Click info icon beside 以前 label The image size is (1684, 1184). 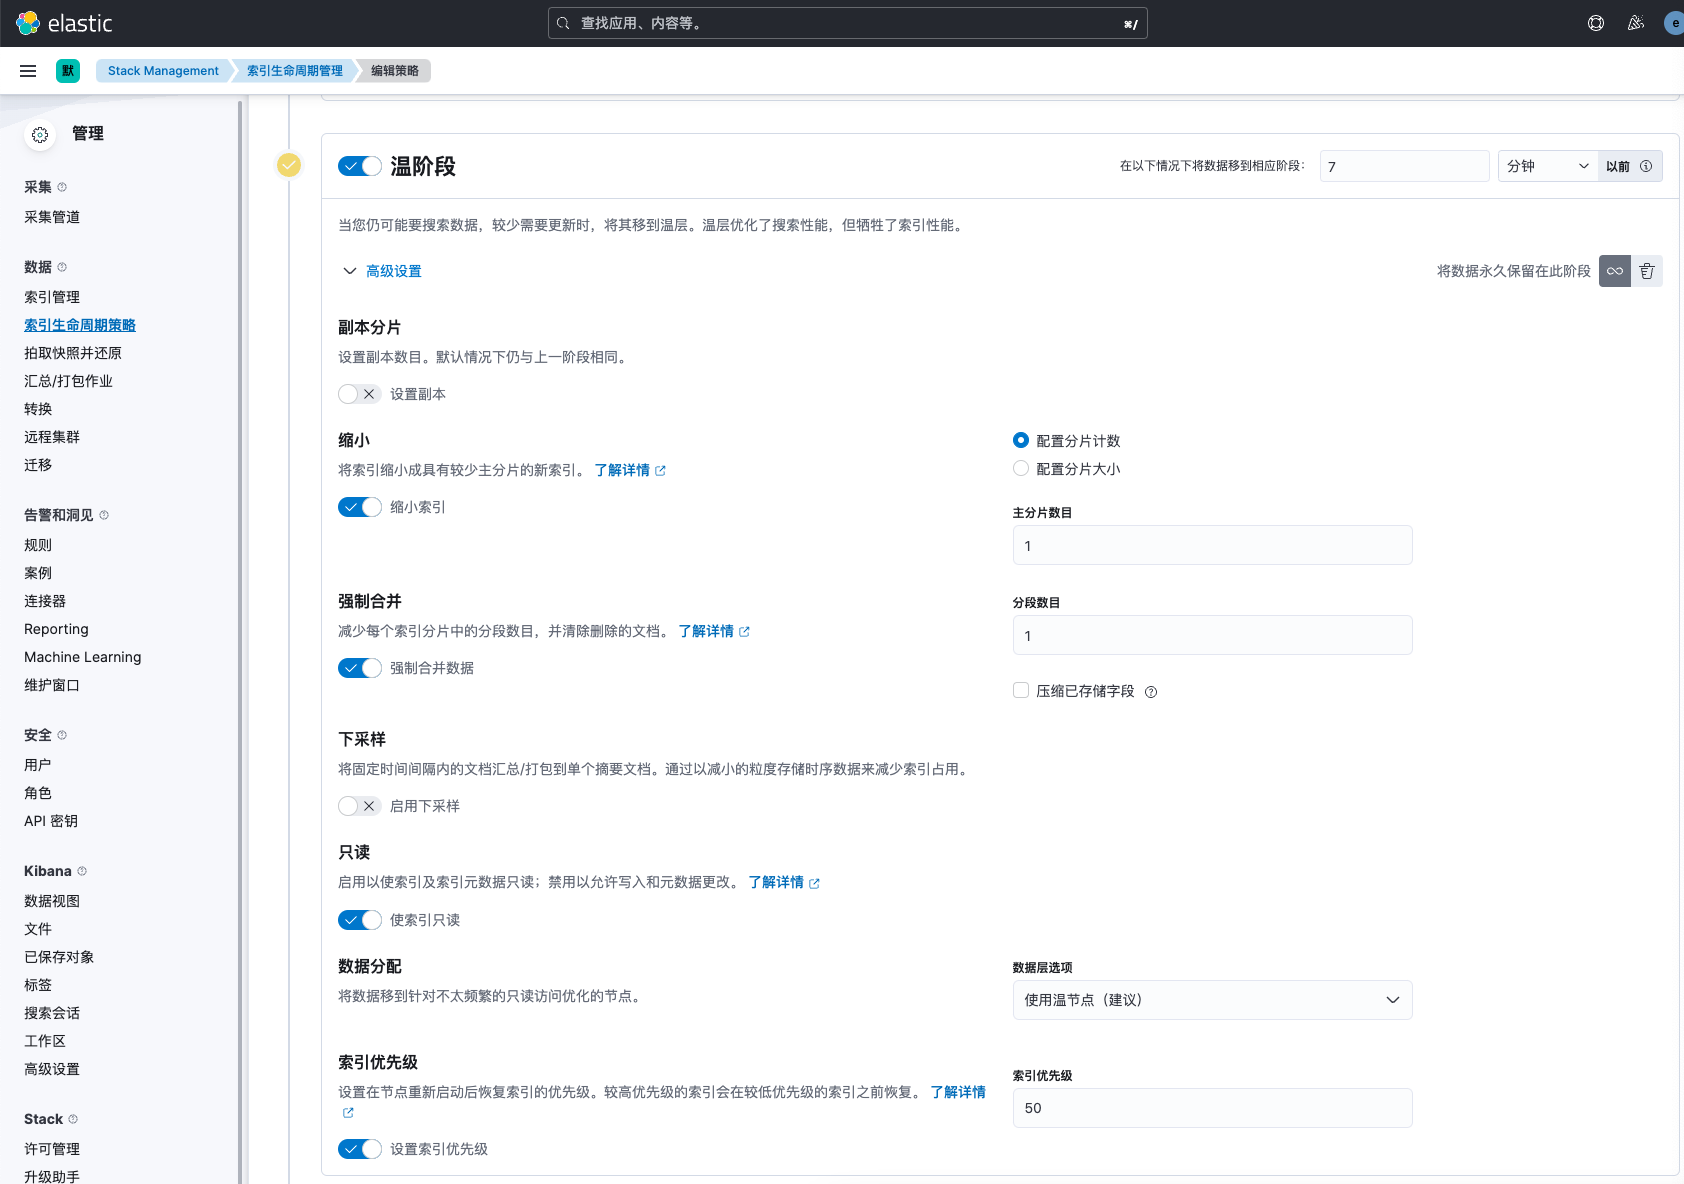point(1646,166)
